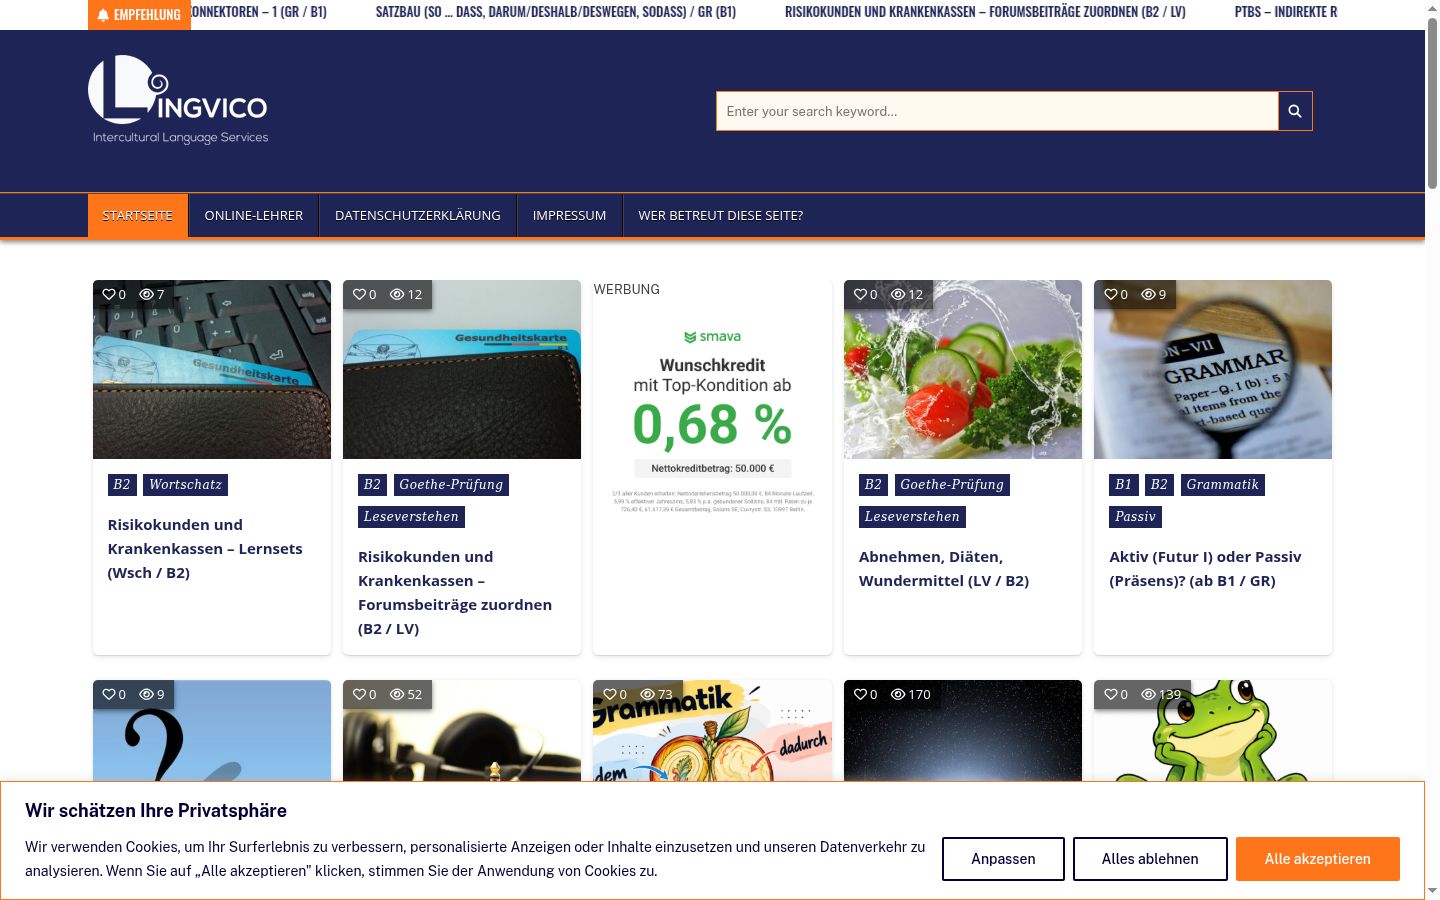Screen dimensions: 1440x900
Task: Click the Alle akzeptieren cookie button
Action: (1318, 859)
